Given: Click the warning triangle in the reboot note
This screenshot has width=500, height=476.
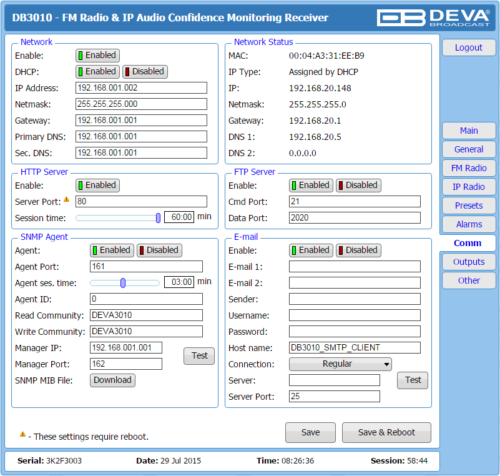Looking at the screenshot, I should click(x=23, y=434).
